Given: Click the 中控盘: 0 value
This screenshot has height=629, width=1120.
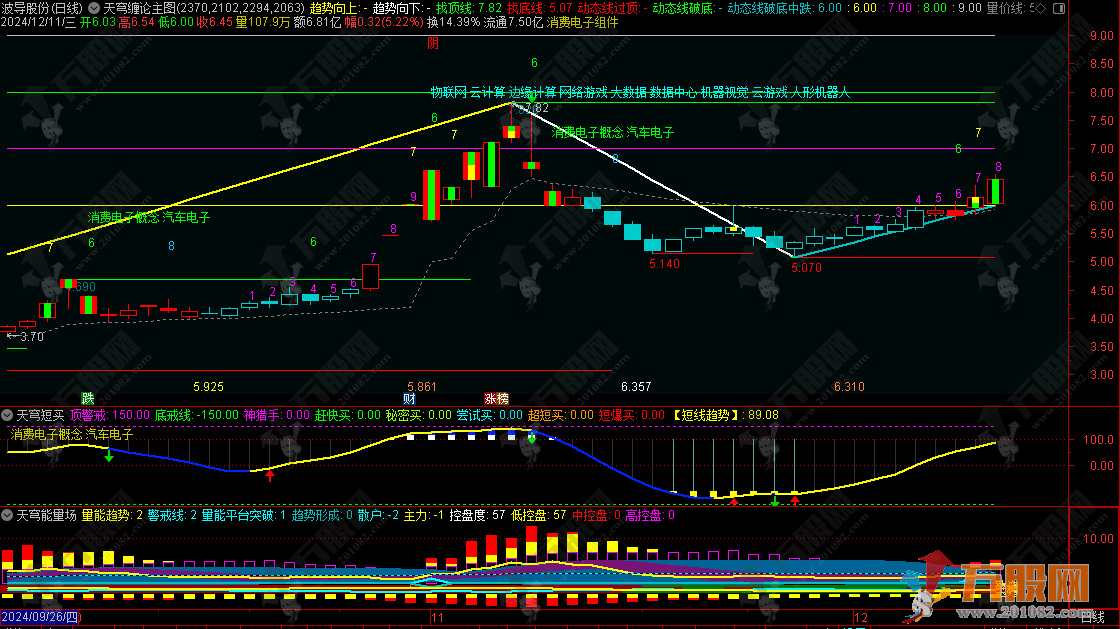Looking at the screenshot, I should pyautogui.click(x=596, y=515).
